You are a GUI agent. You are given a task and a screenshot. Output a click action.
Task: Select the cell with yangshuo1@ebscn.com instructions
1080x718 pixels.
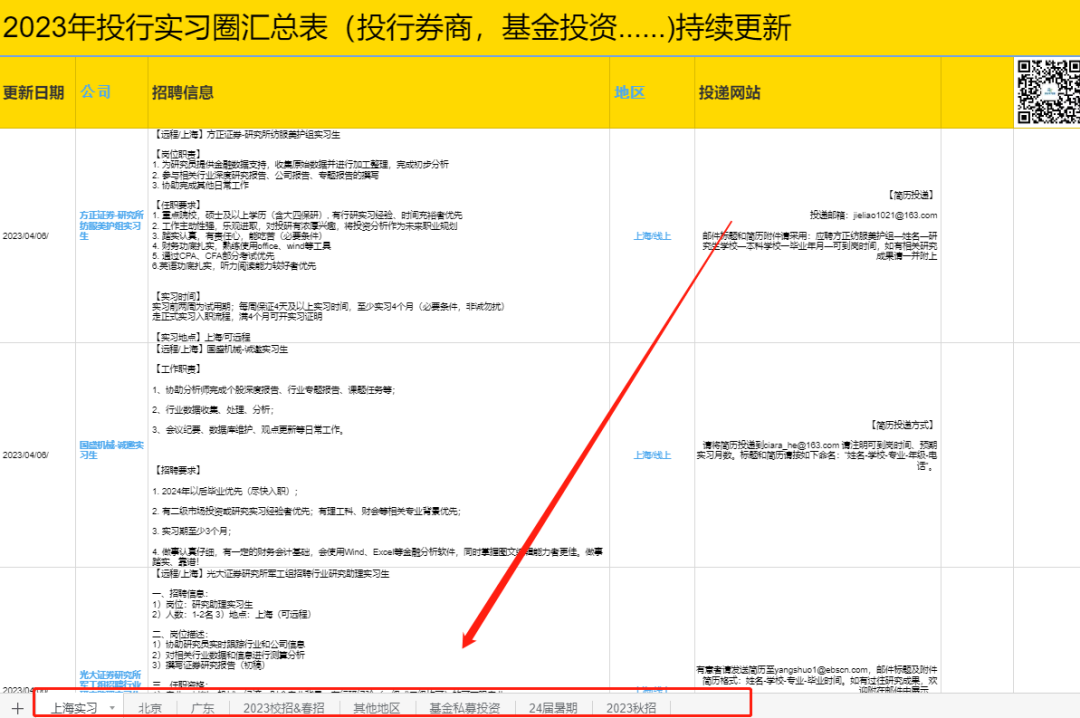(818, 630)
